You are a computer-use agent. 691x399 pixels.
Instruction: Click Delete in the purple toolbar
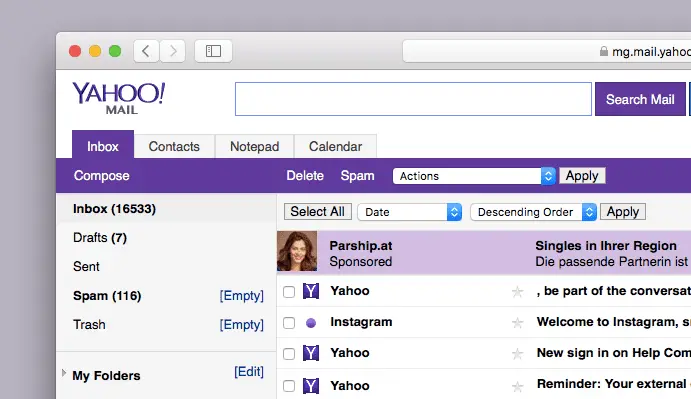(x=305, y=175)
